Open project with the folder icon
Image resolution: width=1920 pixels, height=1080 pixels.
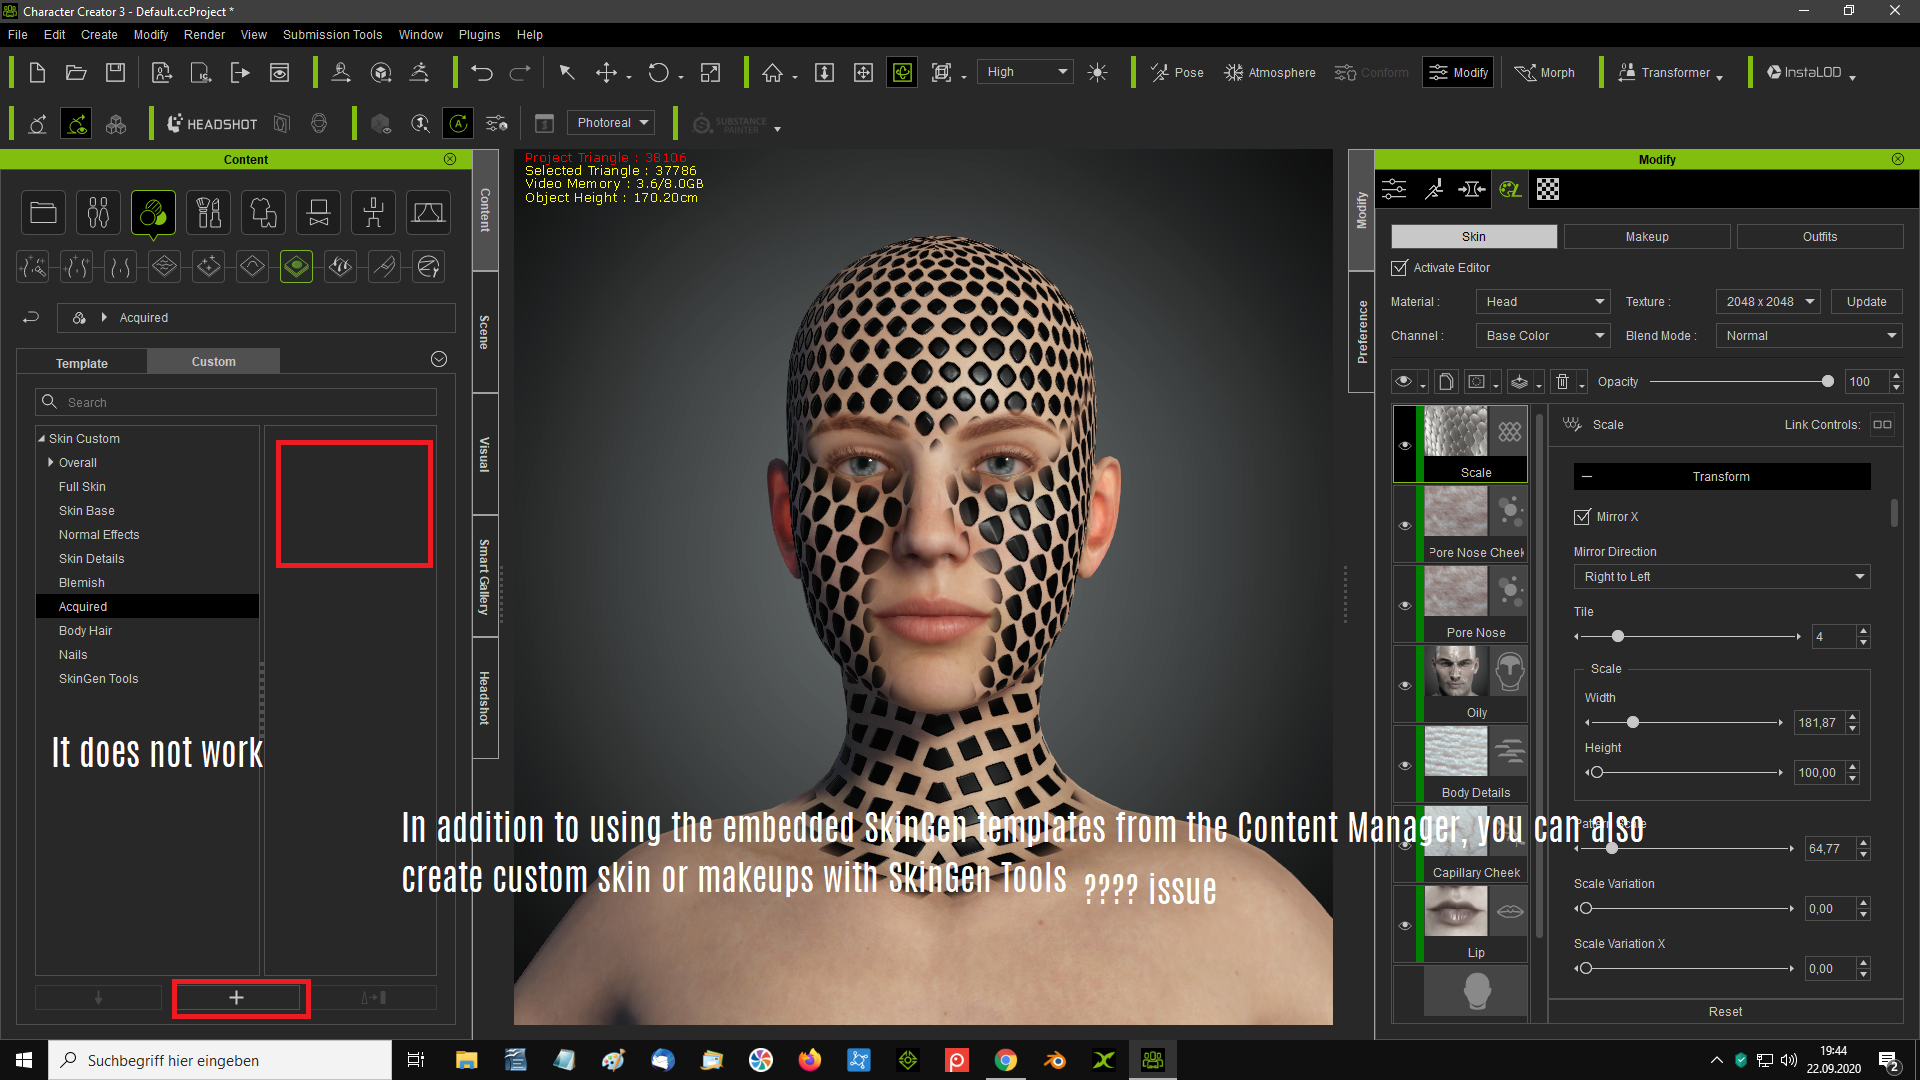(x=76, y=72)
